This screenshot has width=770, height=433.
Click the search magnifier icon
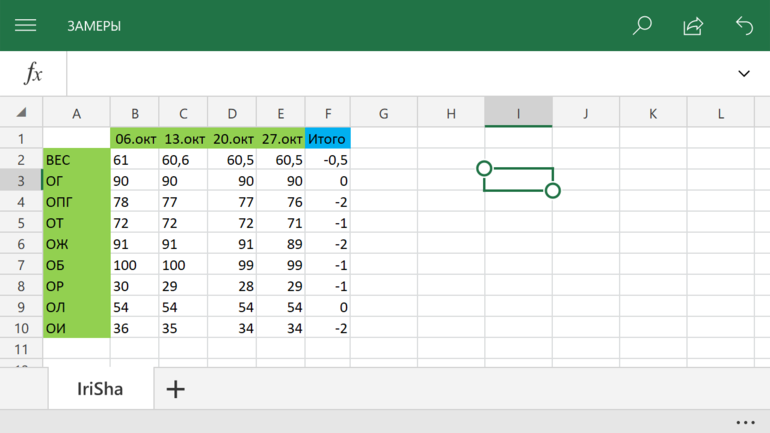642,26
